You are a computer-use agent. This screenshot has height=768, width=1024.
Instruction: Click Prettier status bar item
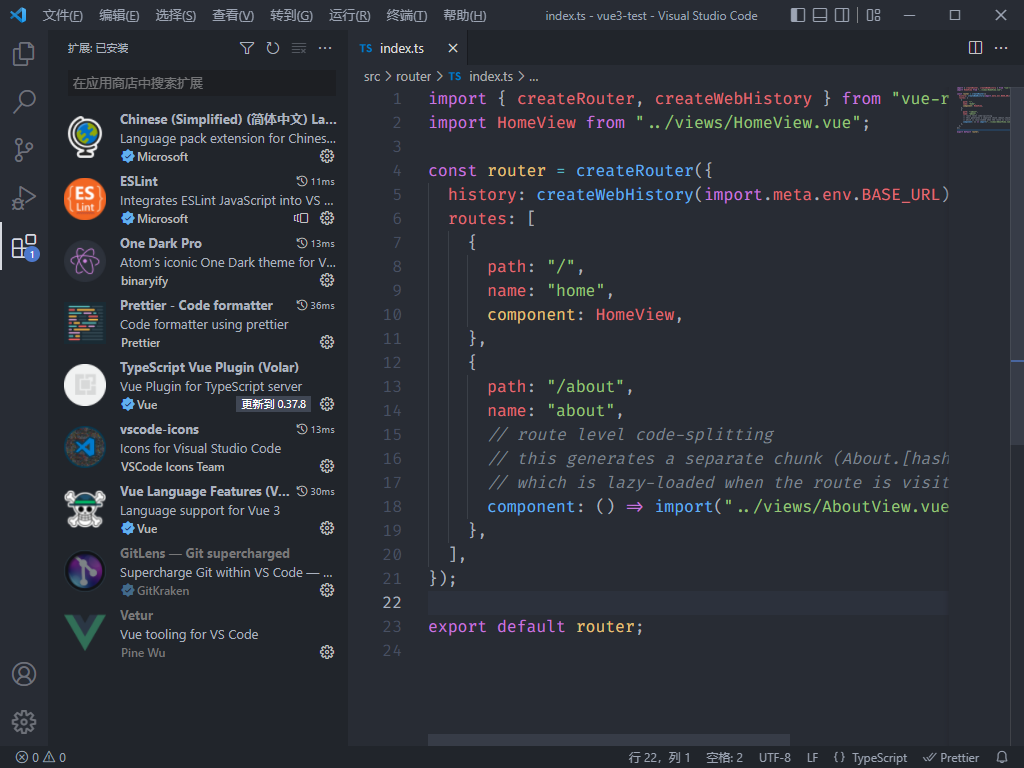pyautogui.click(x=951, y=758)
